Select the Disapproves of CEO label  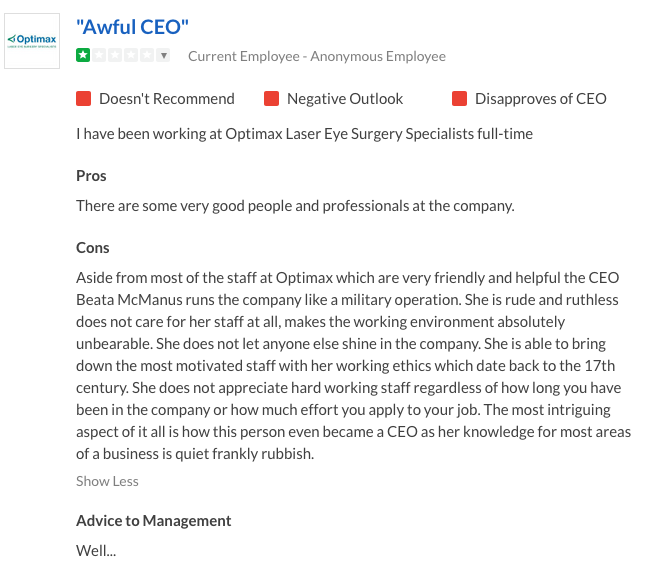pyautogui.click(x=541, y=99)
